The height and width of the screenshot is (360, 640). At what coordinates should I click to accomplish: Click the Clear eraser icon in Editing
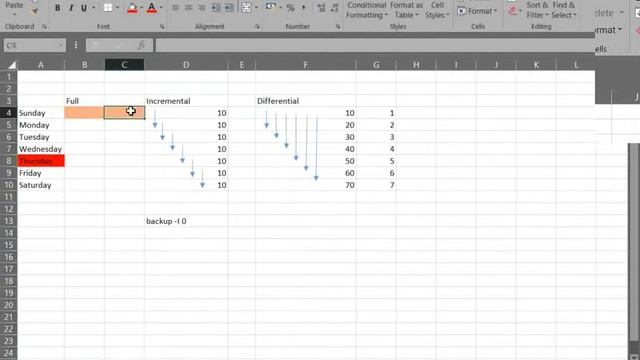click(513, 11)
